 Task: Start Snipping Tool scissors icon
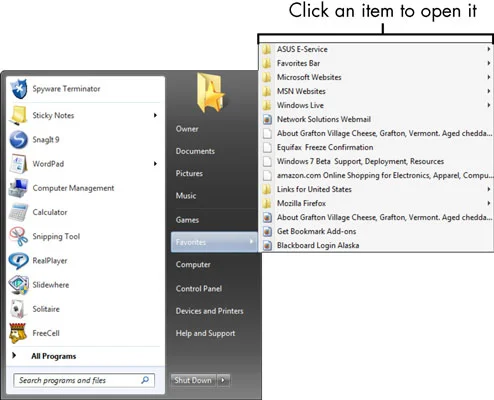[x=18, y=236]
